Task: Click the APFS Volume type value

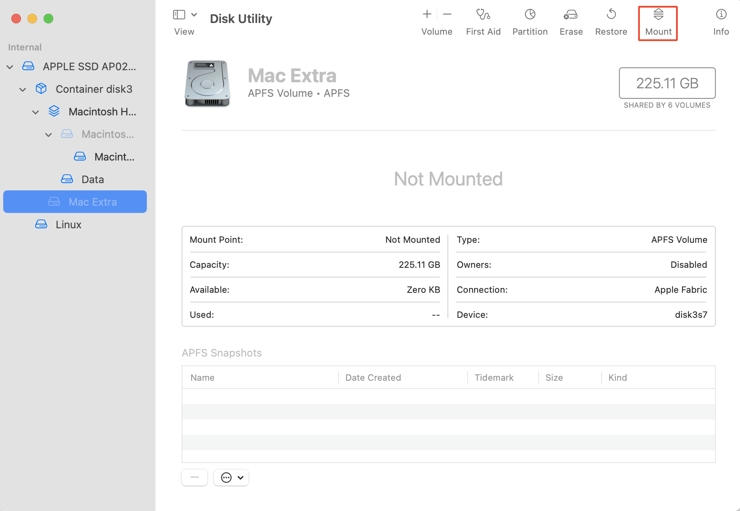Action: [x=679, y=240]
